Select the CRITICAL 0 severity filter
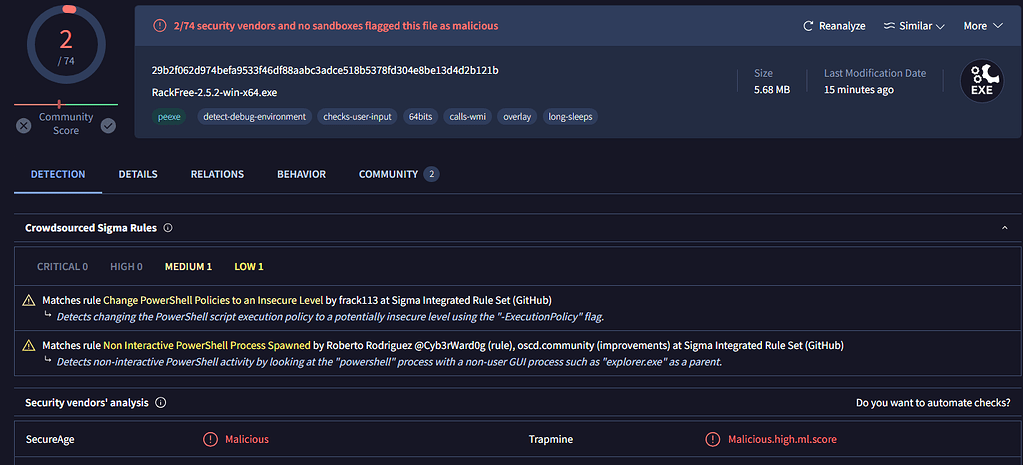Image resolution: width=1023 pixels, height=465 pixels. click(x=62, y=267)
